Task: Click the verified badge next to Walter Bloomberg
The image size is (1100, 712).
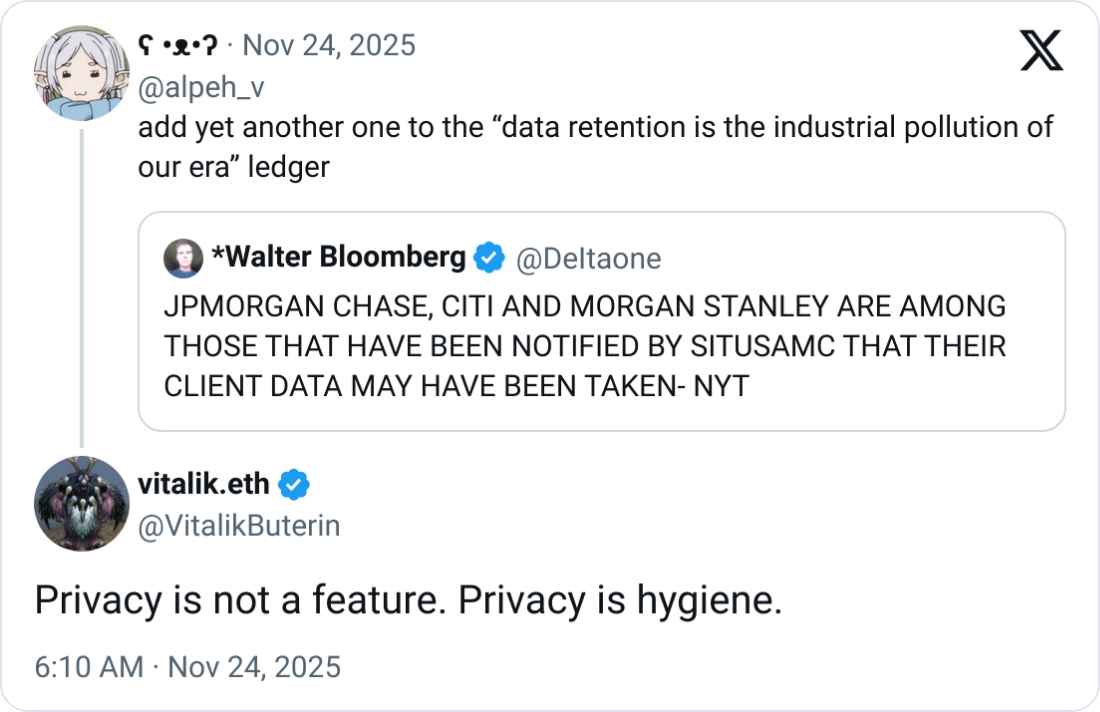Action: [488, 258]
